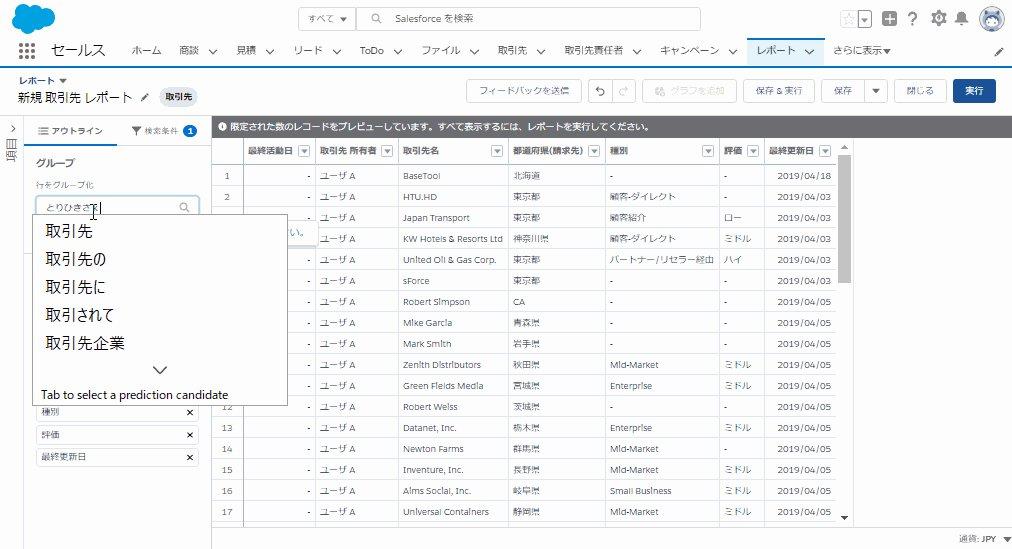Click the 取引先 report type badge
This screenshot has height=549, width=1012.
[179, 97]
